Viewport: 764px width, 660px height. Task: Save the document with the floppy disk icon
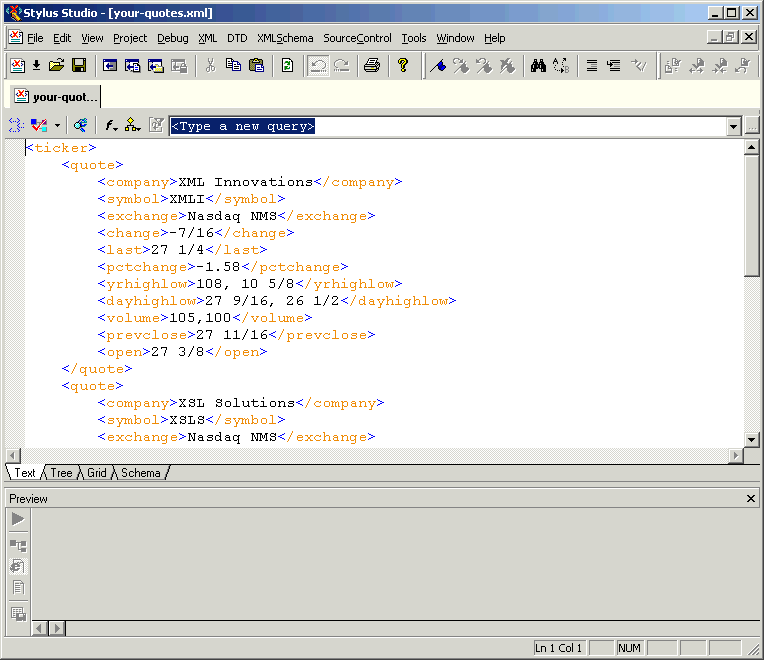pyautogui.click(x=78, y=66)
